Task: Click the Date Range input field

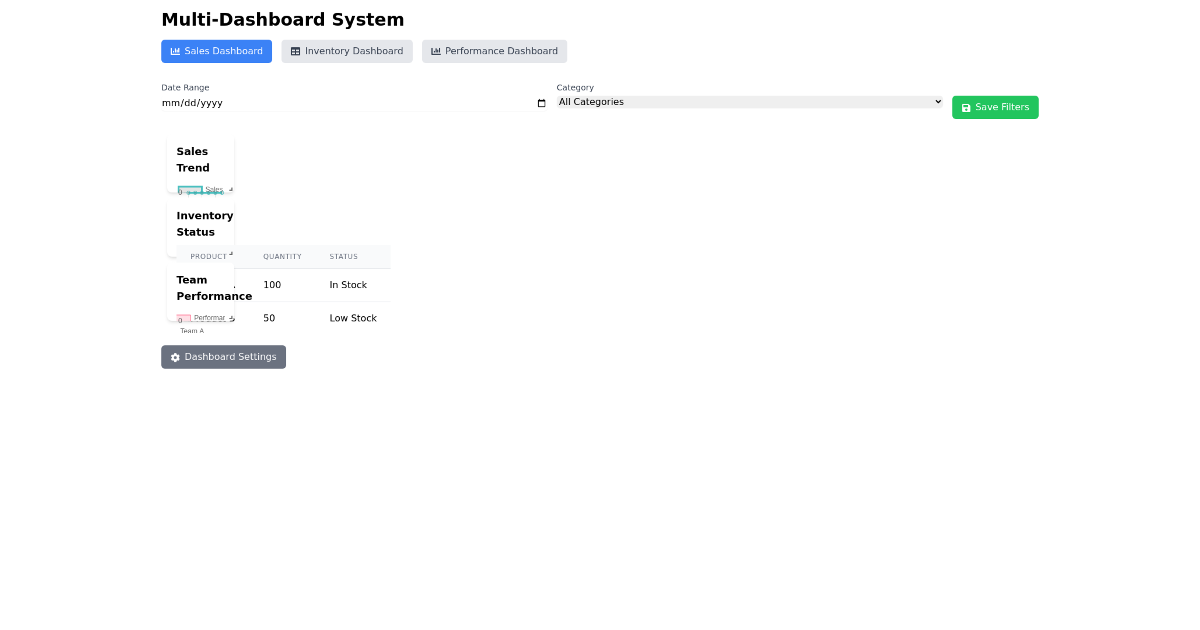Action: (340, 103)
